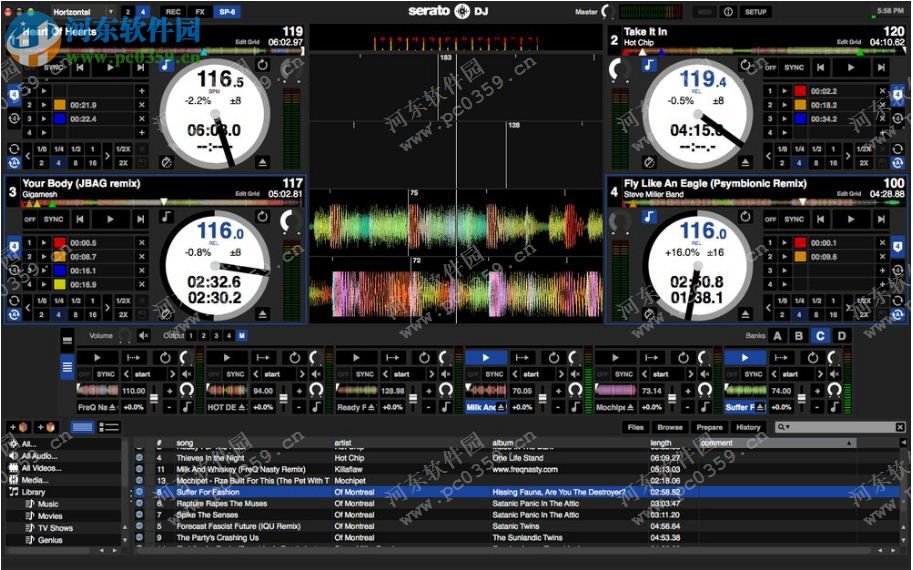Click Edit Grid on Take It In deck
The width and height of the screenshot is (913, 570).
[849, 42]
